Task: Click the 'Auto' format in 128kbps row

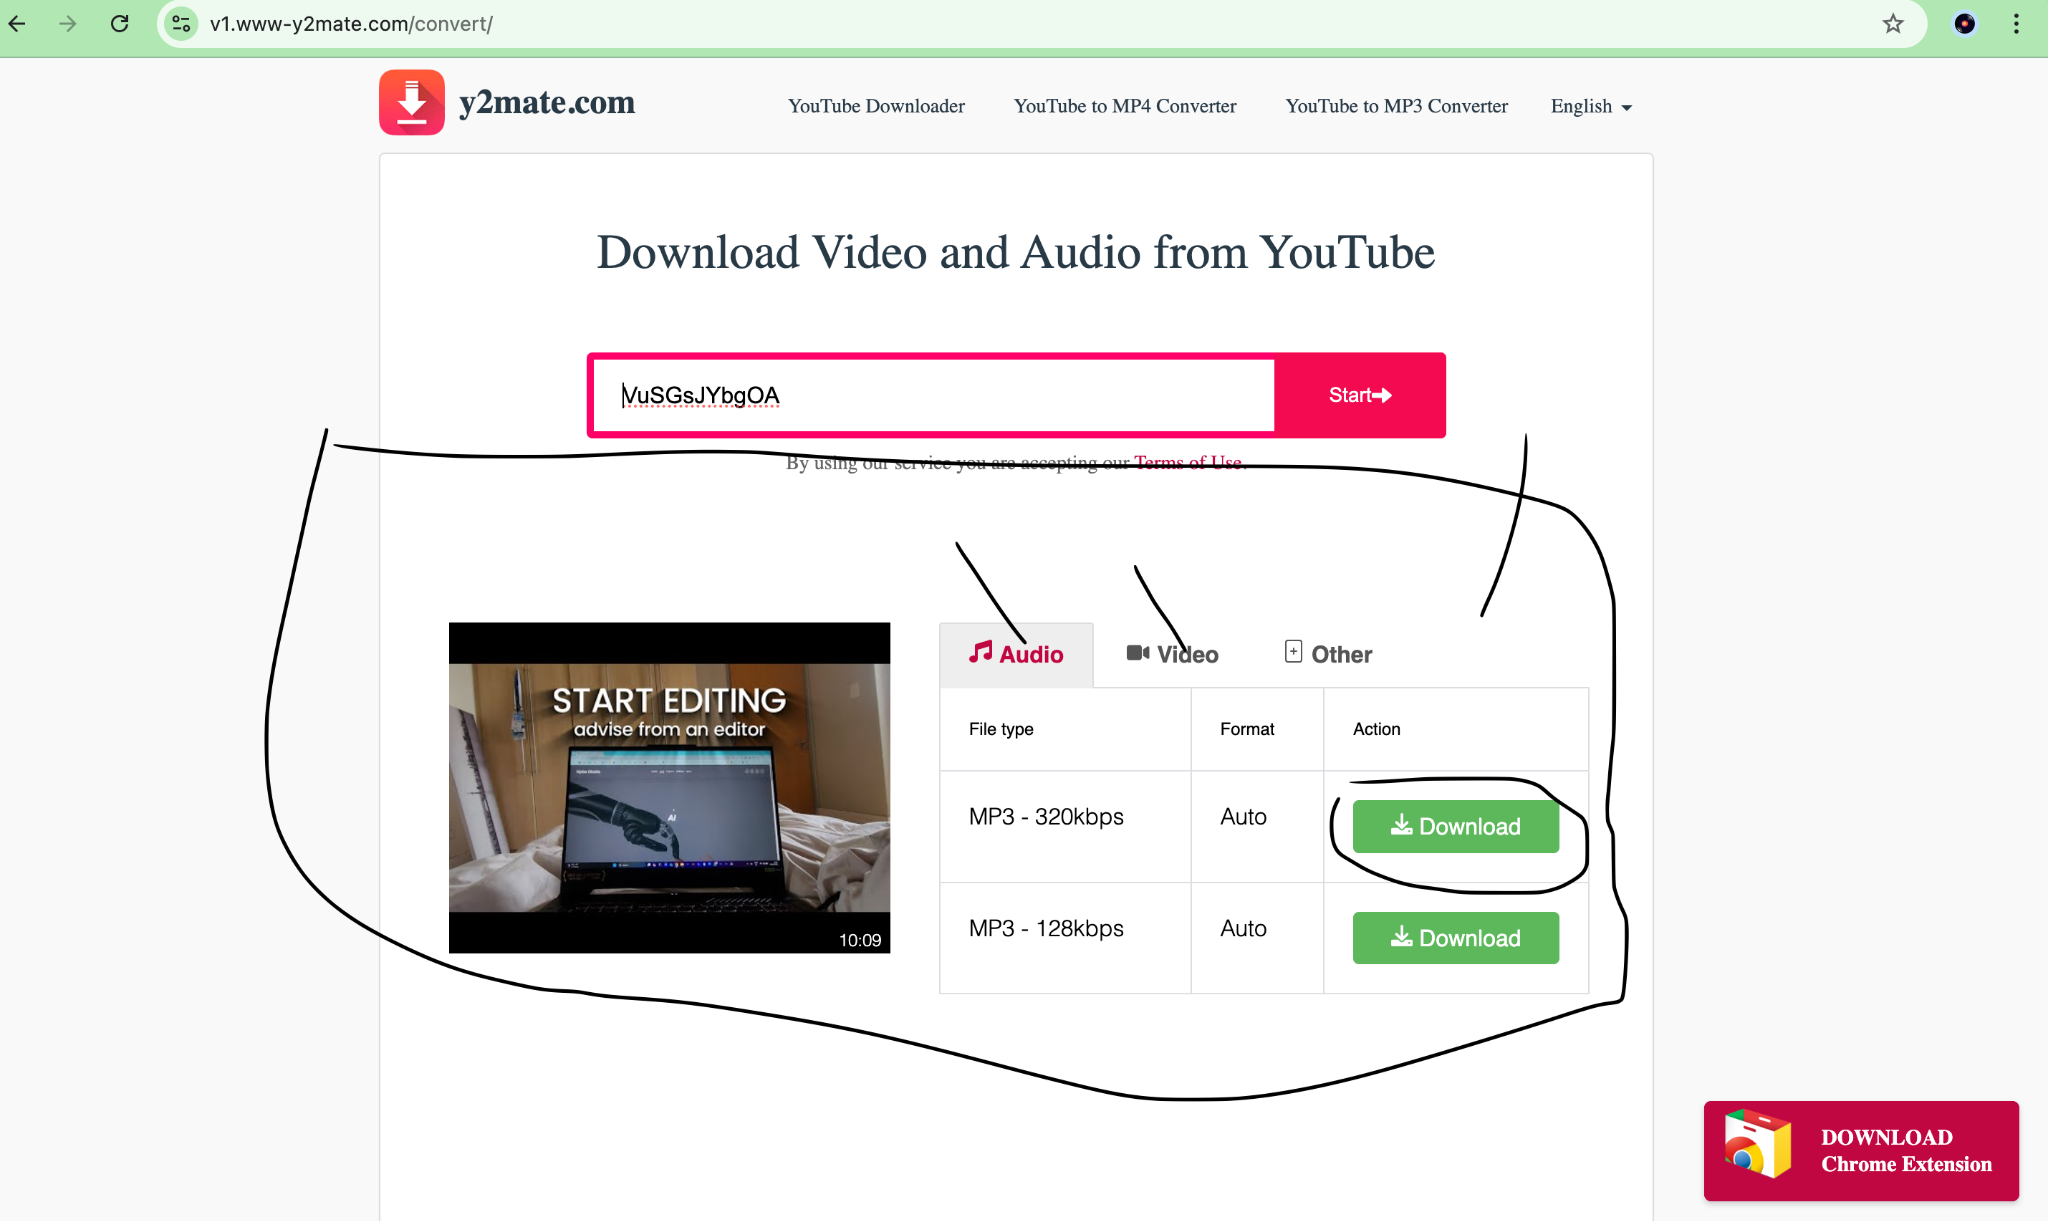Action: click(1243, 929)
